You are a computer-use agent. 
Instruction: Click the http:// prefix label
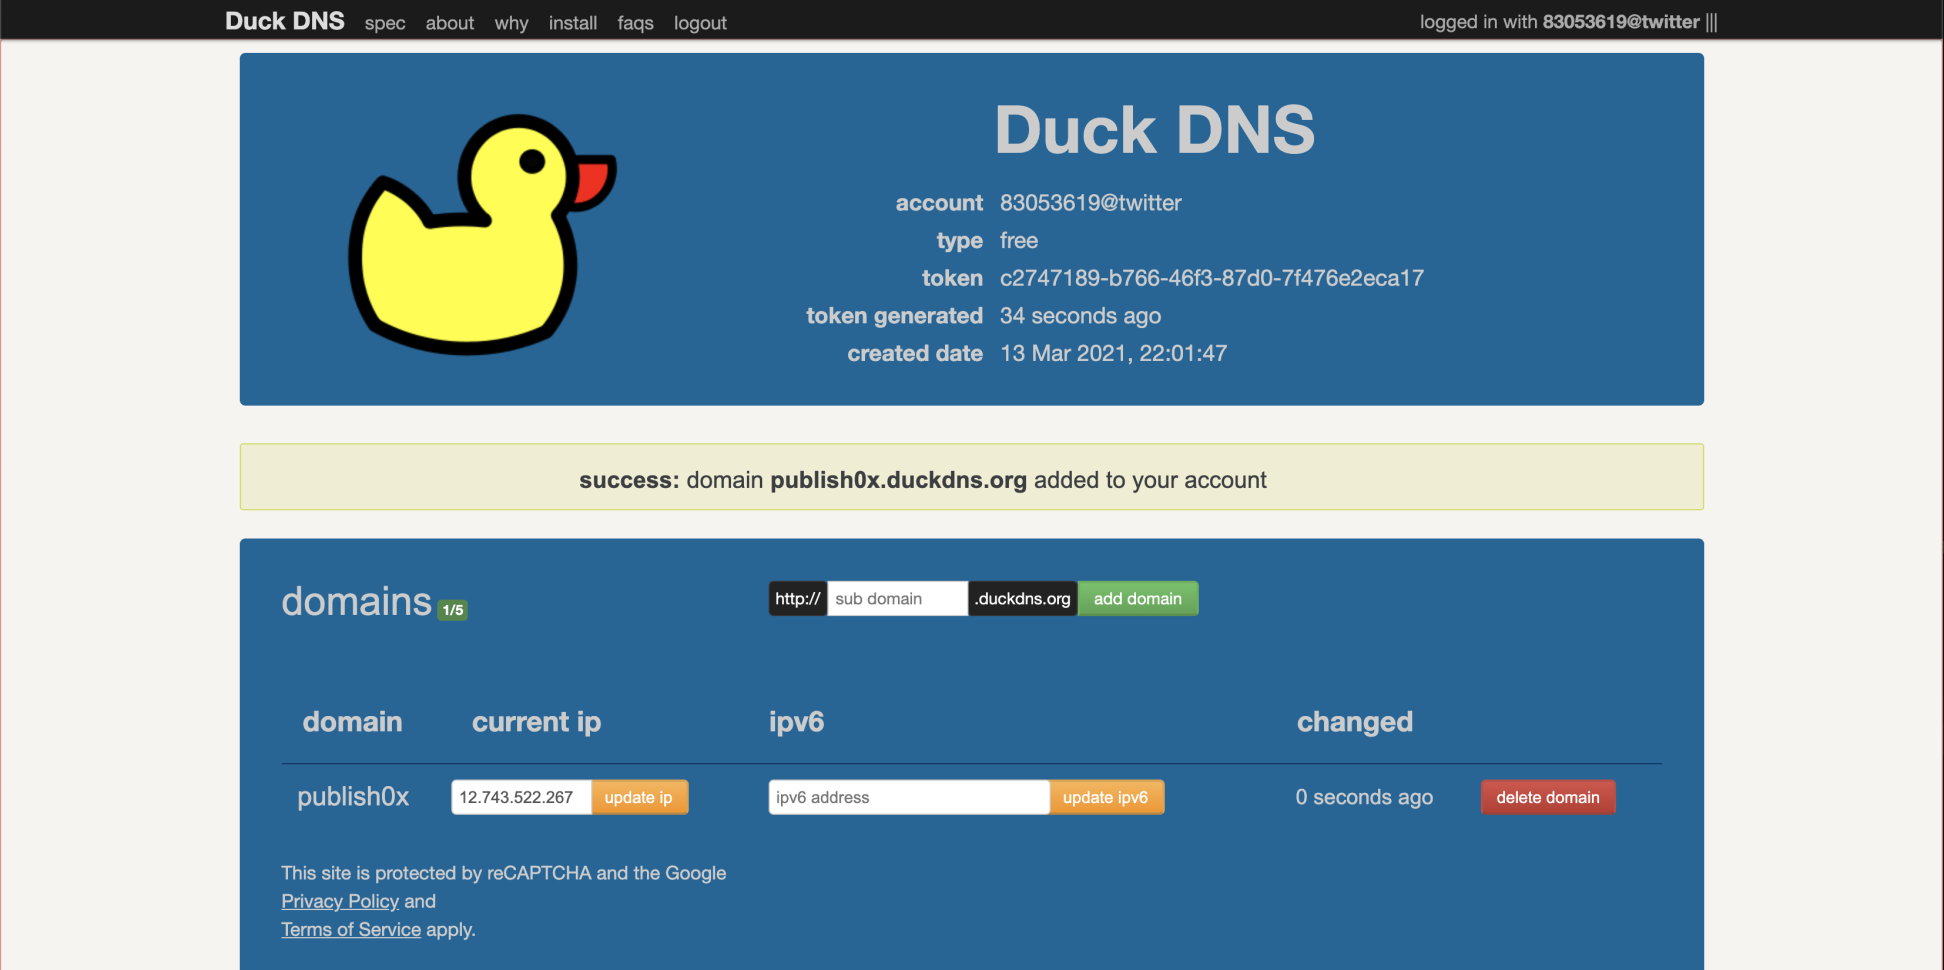coord(797,598)
